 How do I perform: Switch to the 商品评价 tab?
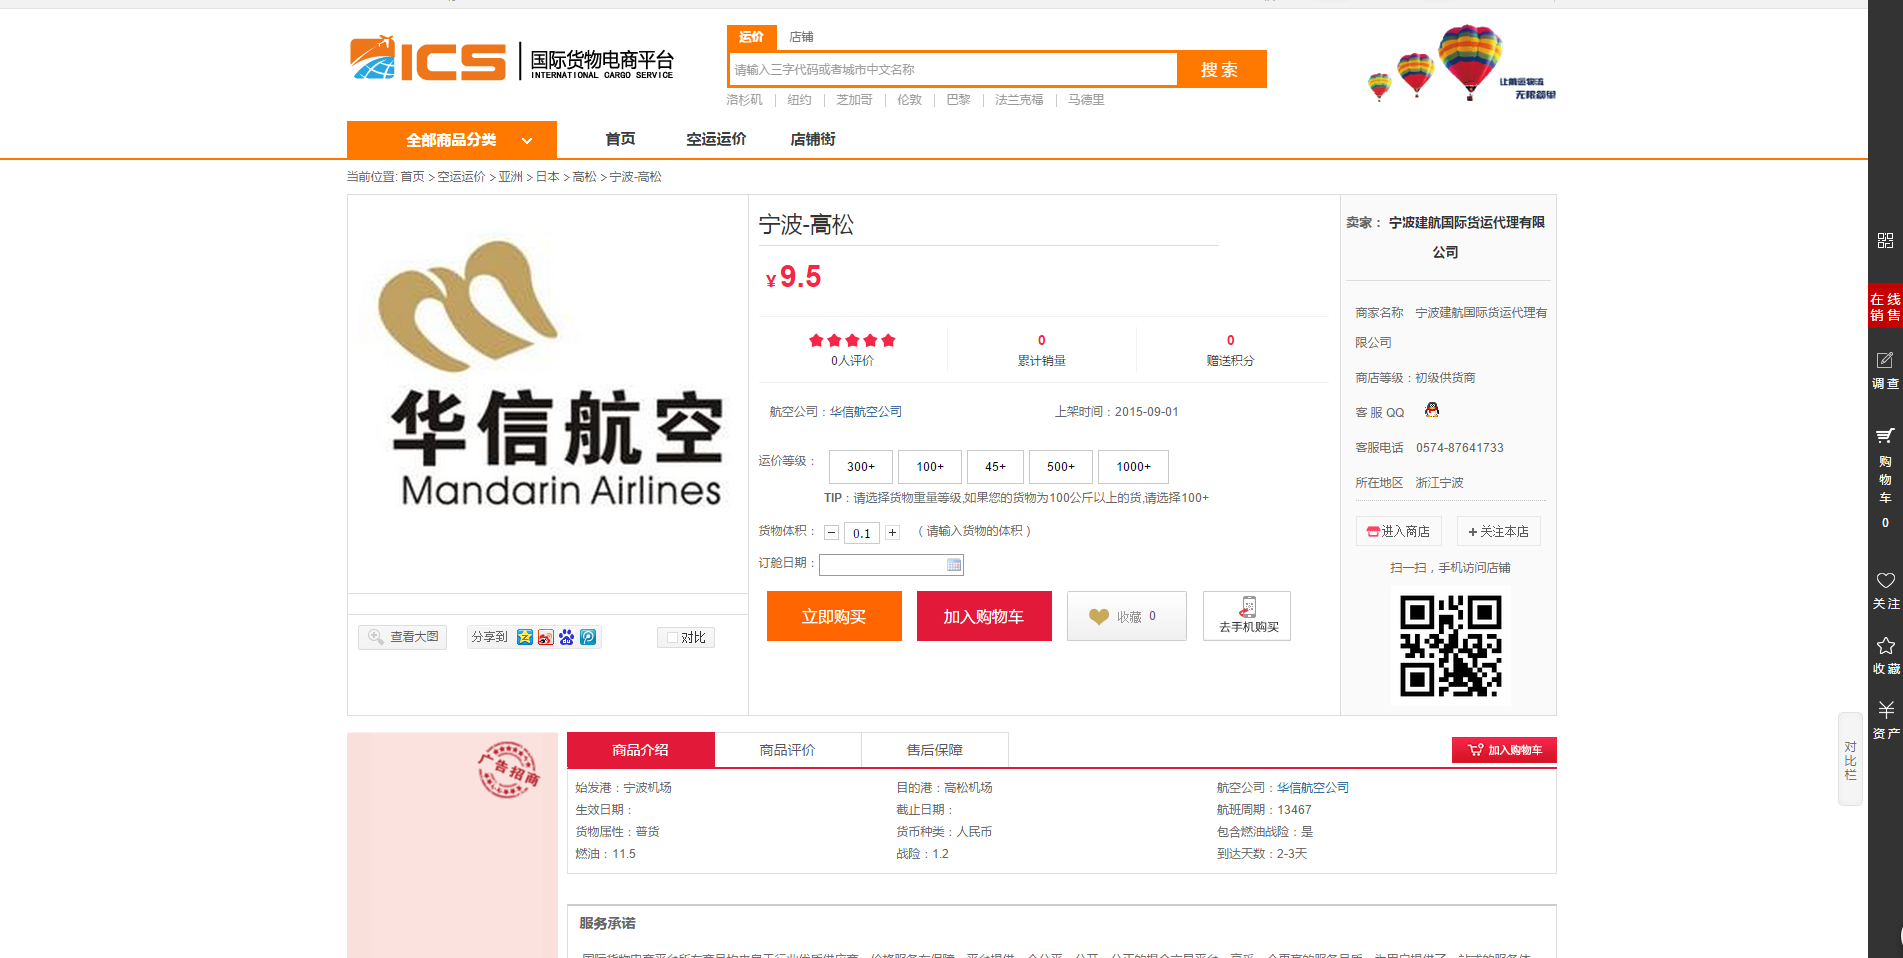[x=788, y=750]
